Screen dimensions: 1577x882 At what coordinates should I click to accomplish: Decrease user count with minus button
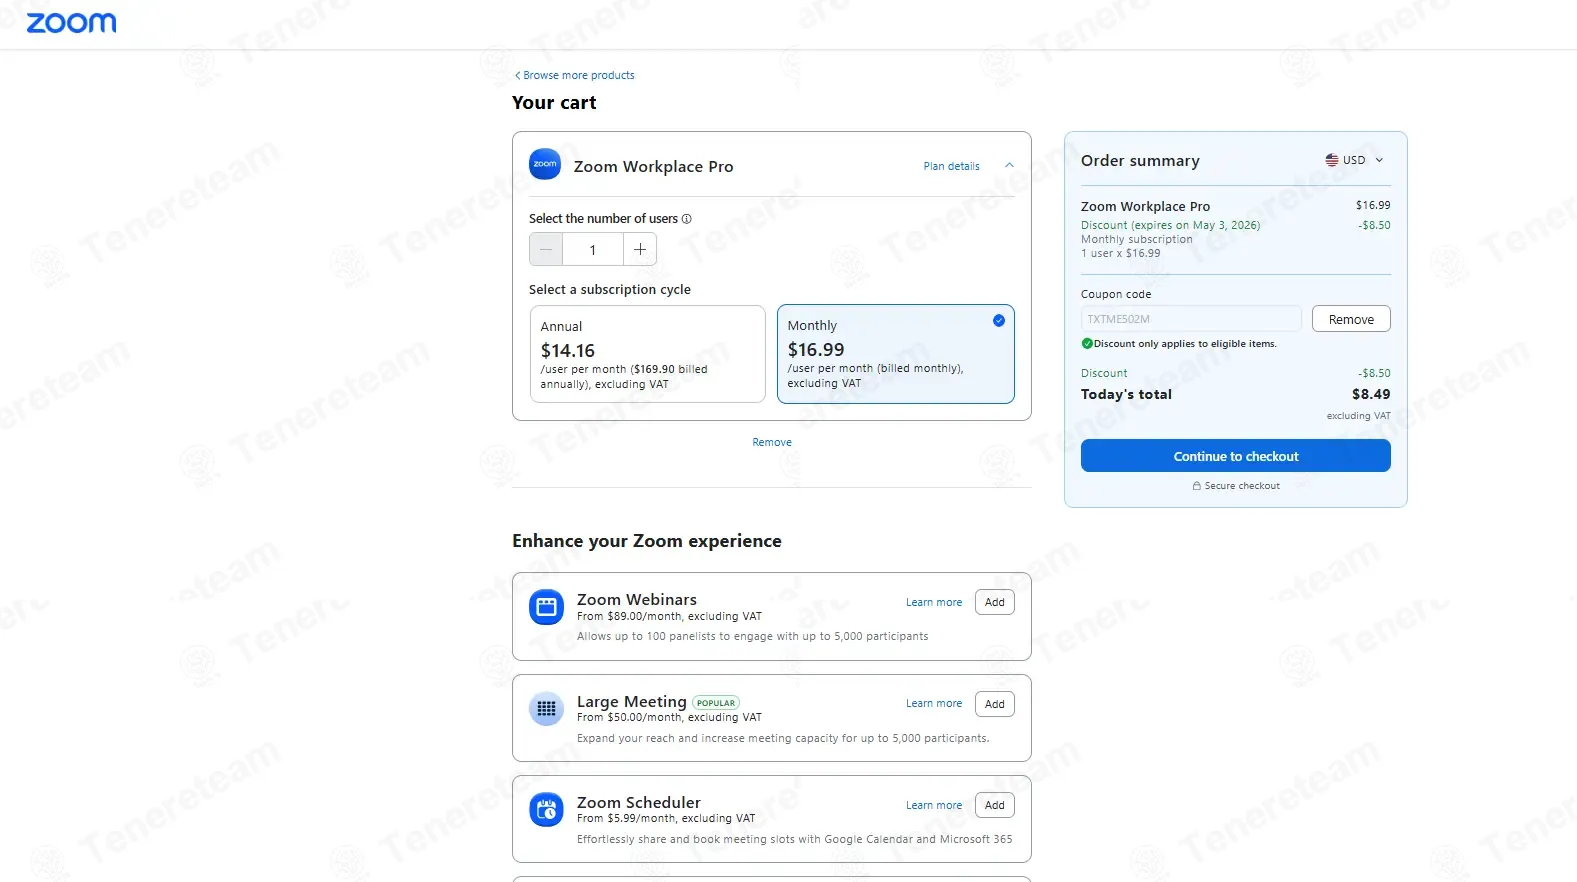546,250
